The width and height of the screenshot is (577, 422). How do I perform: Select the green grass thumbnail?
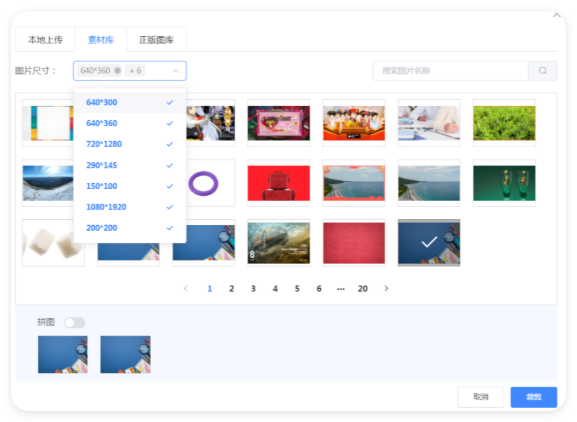pos(504,123)
